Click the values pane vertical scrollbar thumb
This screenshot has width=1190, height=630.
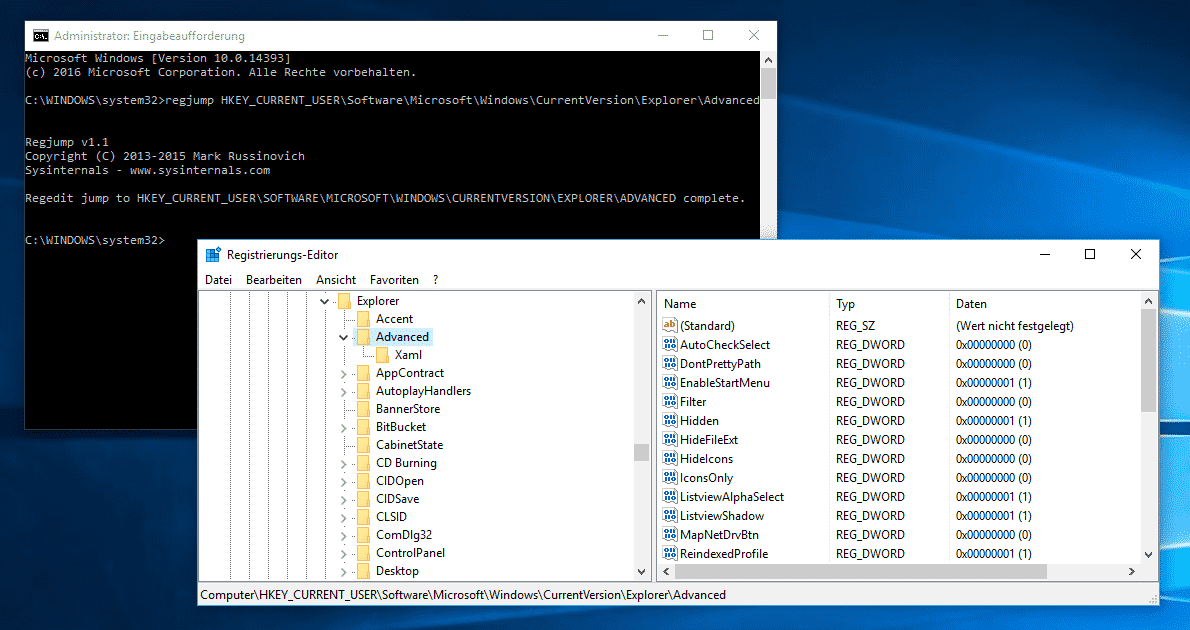point(1148,360)
